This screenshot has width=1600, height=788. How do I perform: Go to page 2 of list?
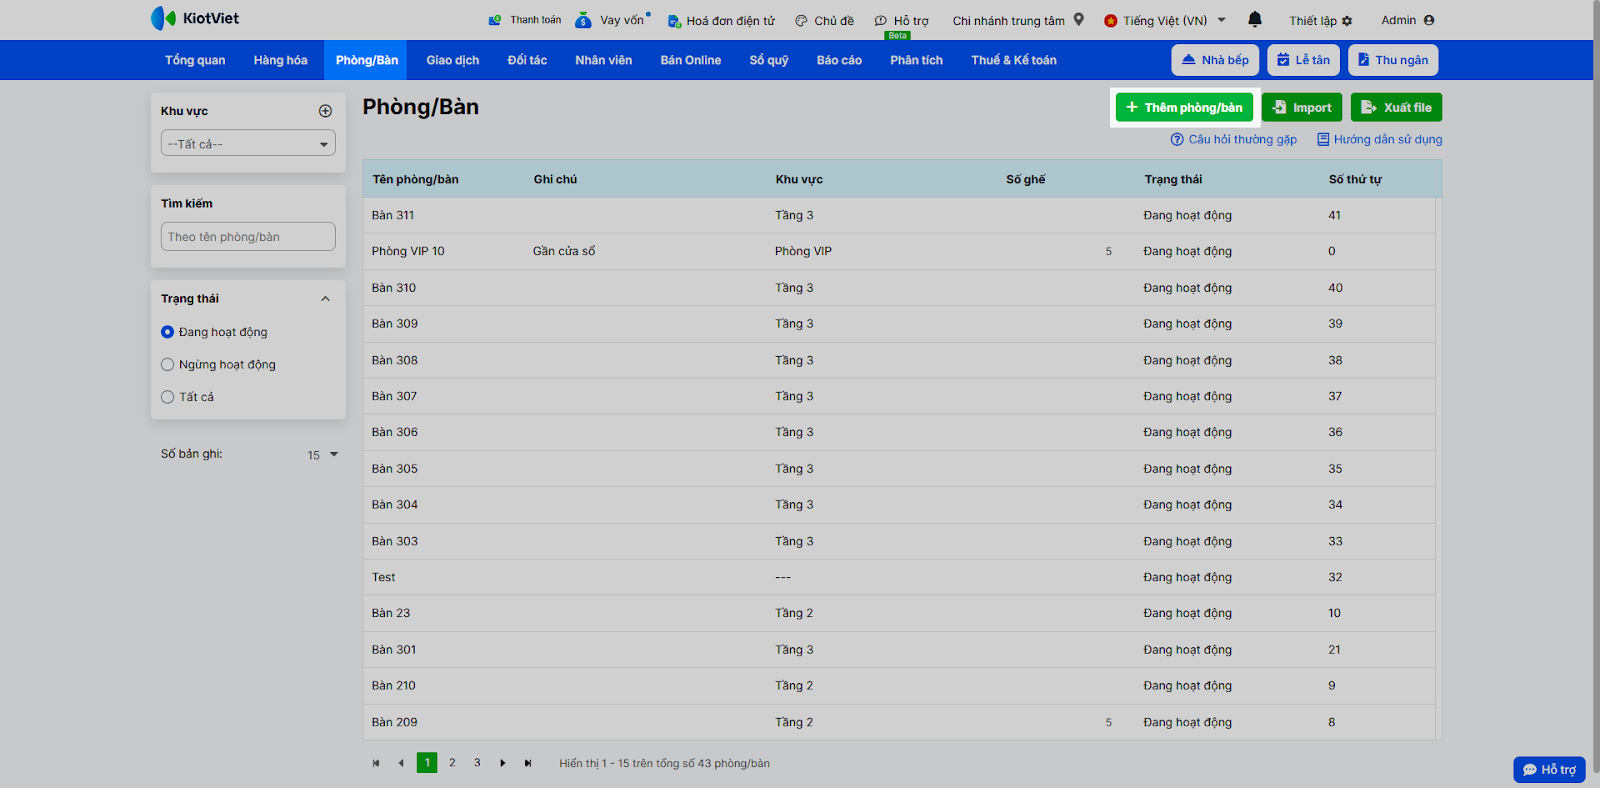coord(452,763)
